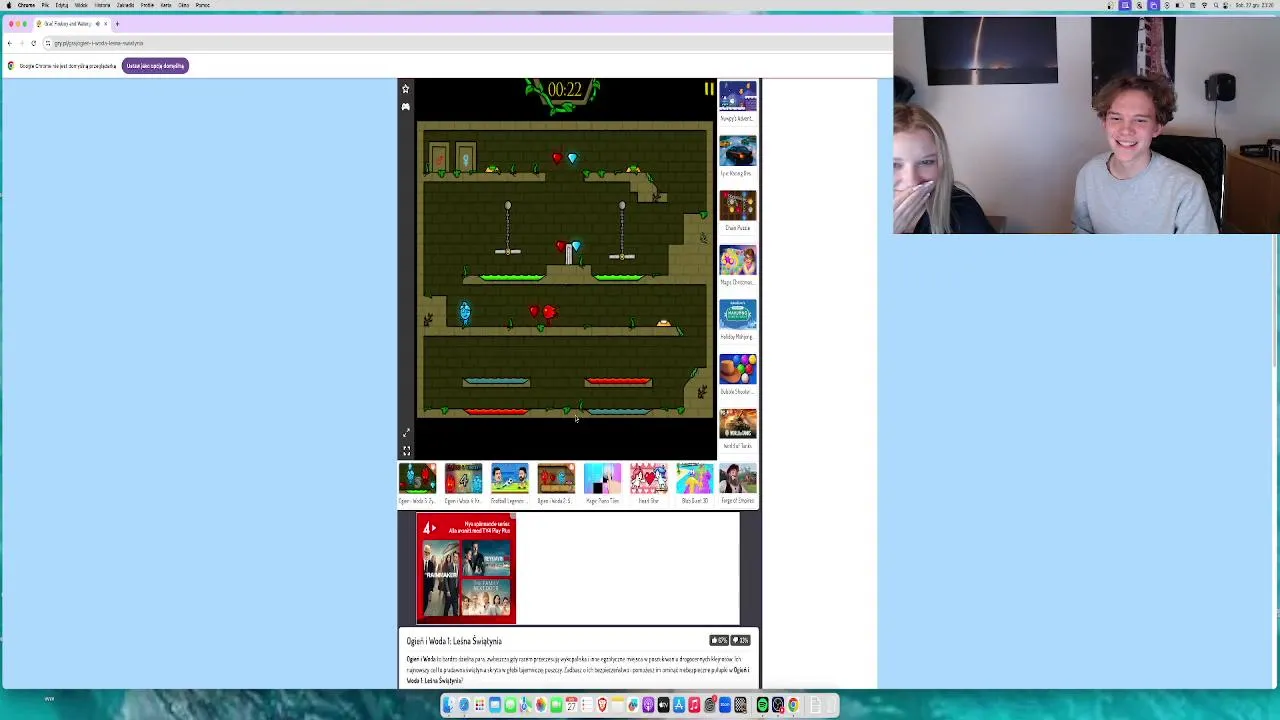
Task: Click the favorite star icon beside the game
Action: (405, 89)
